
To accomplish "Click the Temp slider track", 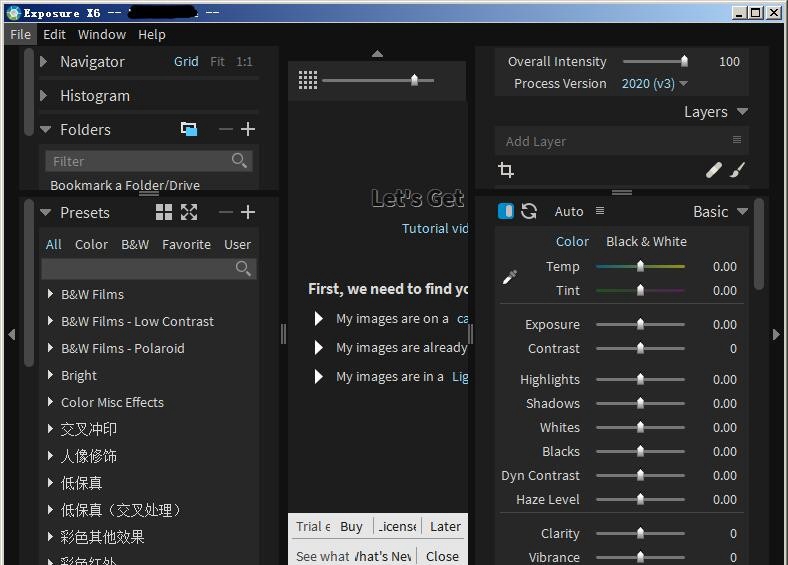I will (x=640, y=266).
